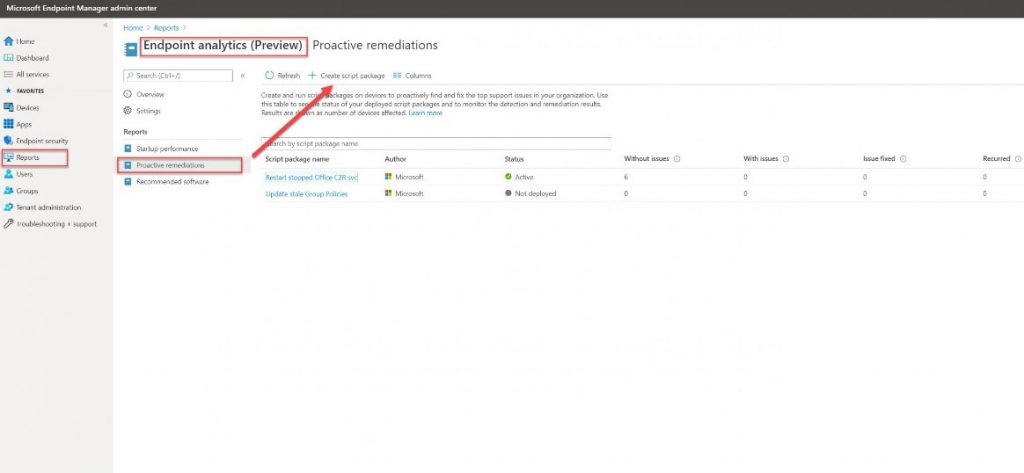Click the Endpoint analytics book icon
Screen dimensions: 1024x473
point(131,49)
